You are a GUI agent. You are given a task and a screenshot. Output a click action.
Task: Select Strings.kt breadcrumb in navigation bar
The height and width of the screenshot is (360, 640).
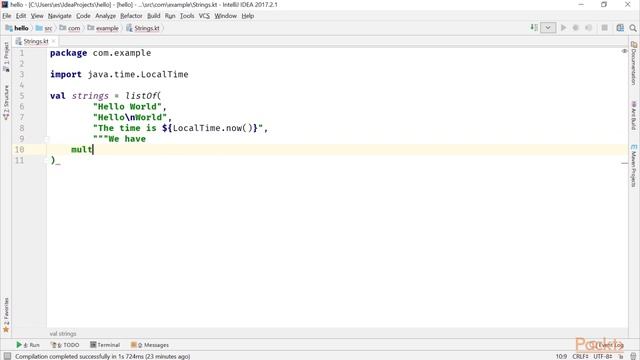click(143, 28)
